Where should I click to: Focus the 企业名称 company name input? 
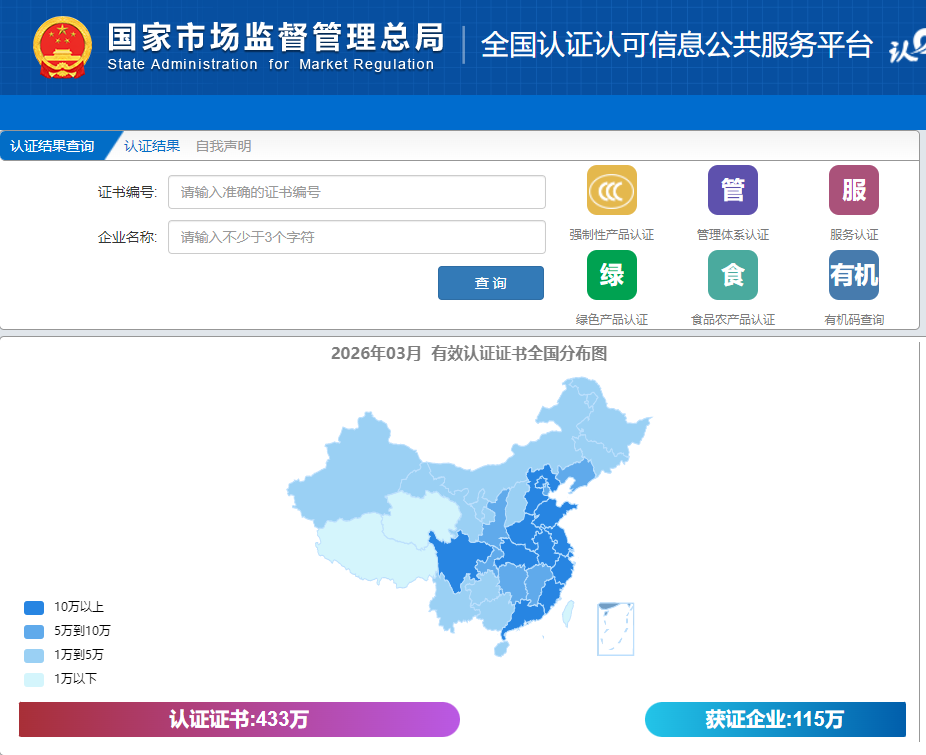click(x=356, y=237)
